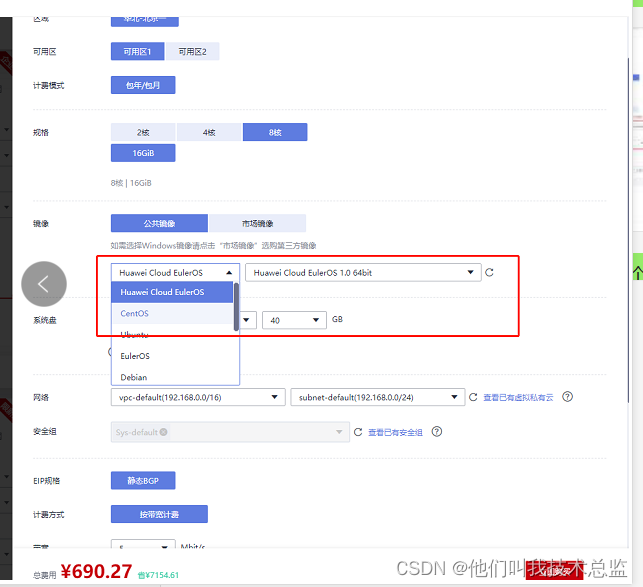Image resolution: width=643 pixels, height=587 pixels.
Task: Open the vpc-default network dropdown
Action: [x=198, y=397]
